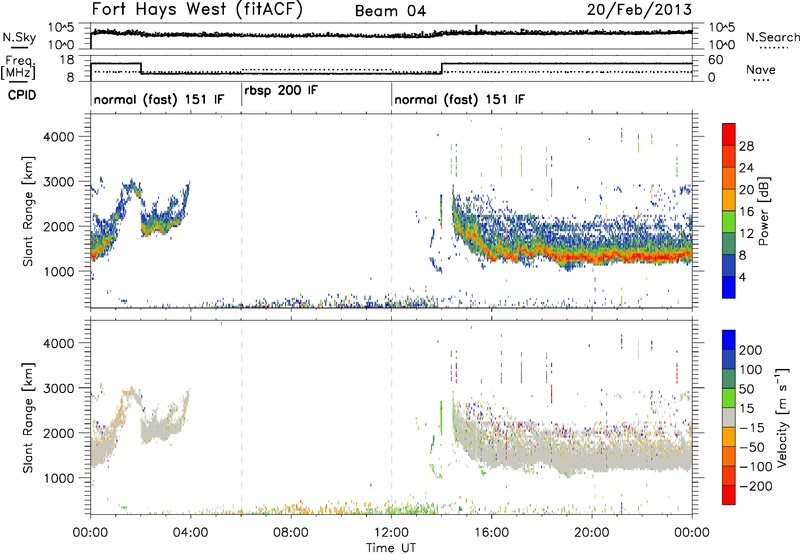
Task: Click the "60" Nave axis value
Action: (x=715, y=60)
